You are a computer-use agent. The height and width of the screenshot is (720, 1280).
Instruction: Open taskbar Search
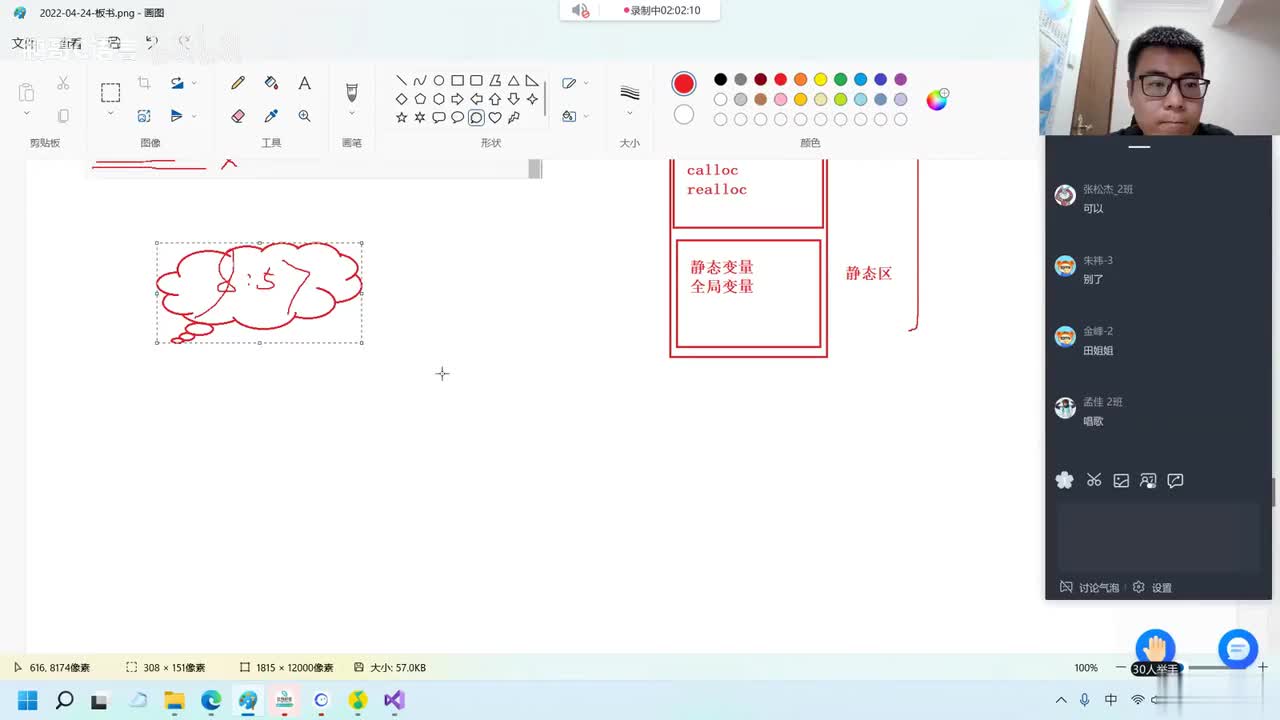64,700
